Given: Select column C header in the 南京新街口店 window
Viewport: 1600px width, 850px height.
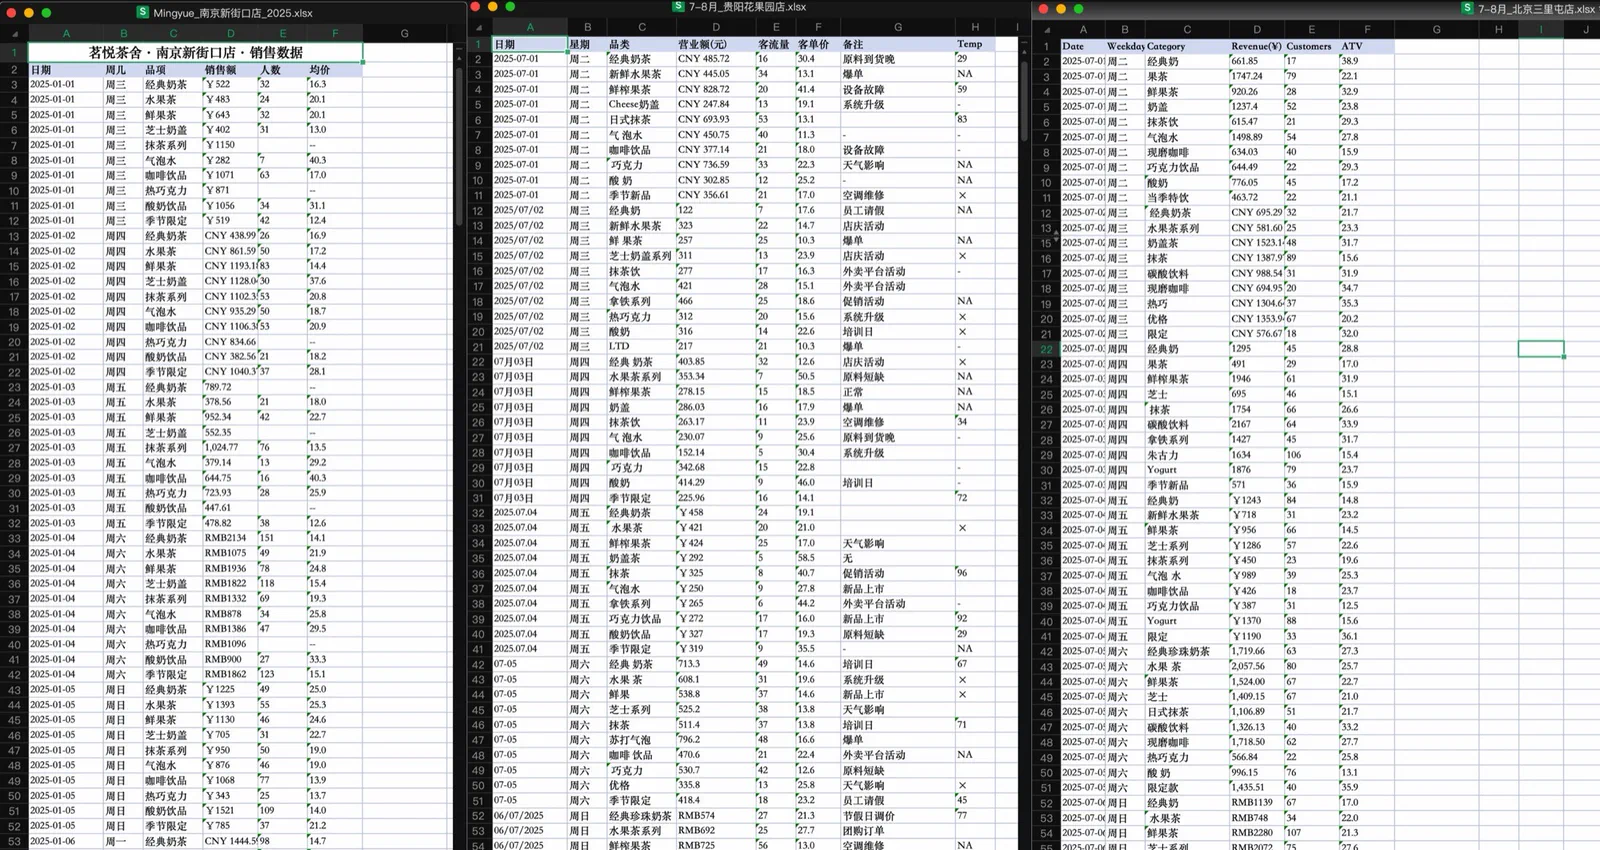Looking at the screenshot, I should pos(172,33).
